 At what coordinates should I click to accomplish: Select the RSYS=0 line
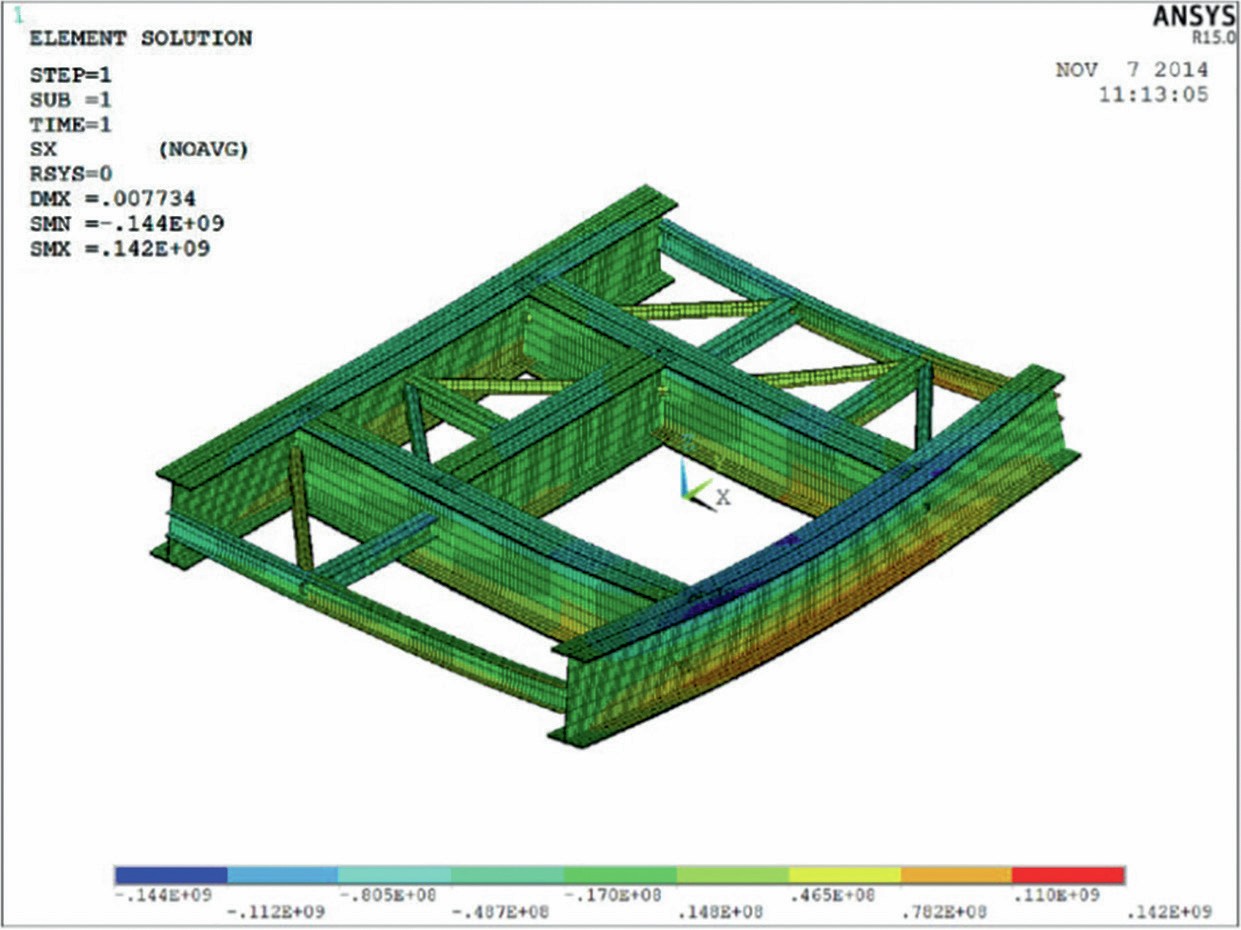[70, 175]
